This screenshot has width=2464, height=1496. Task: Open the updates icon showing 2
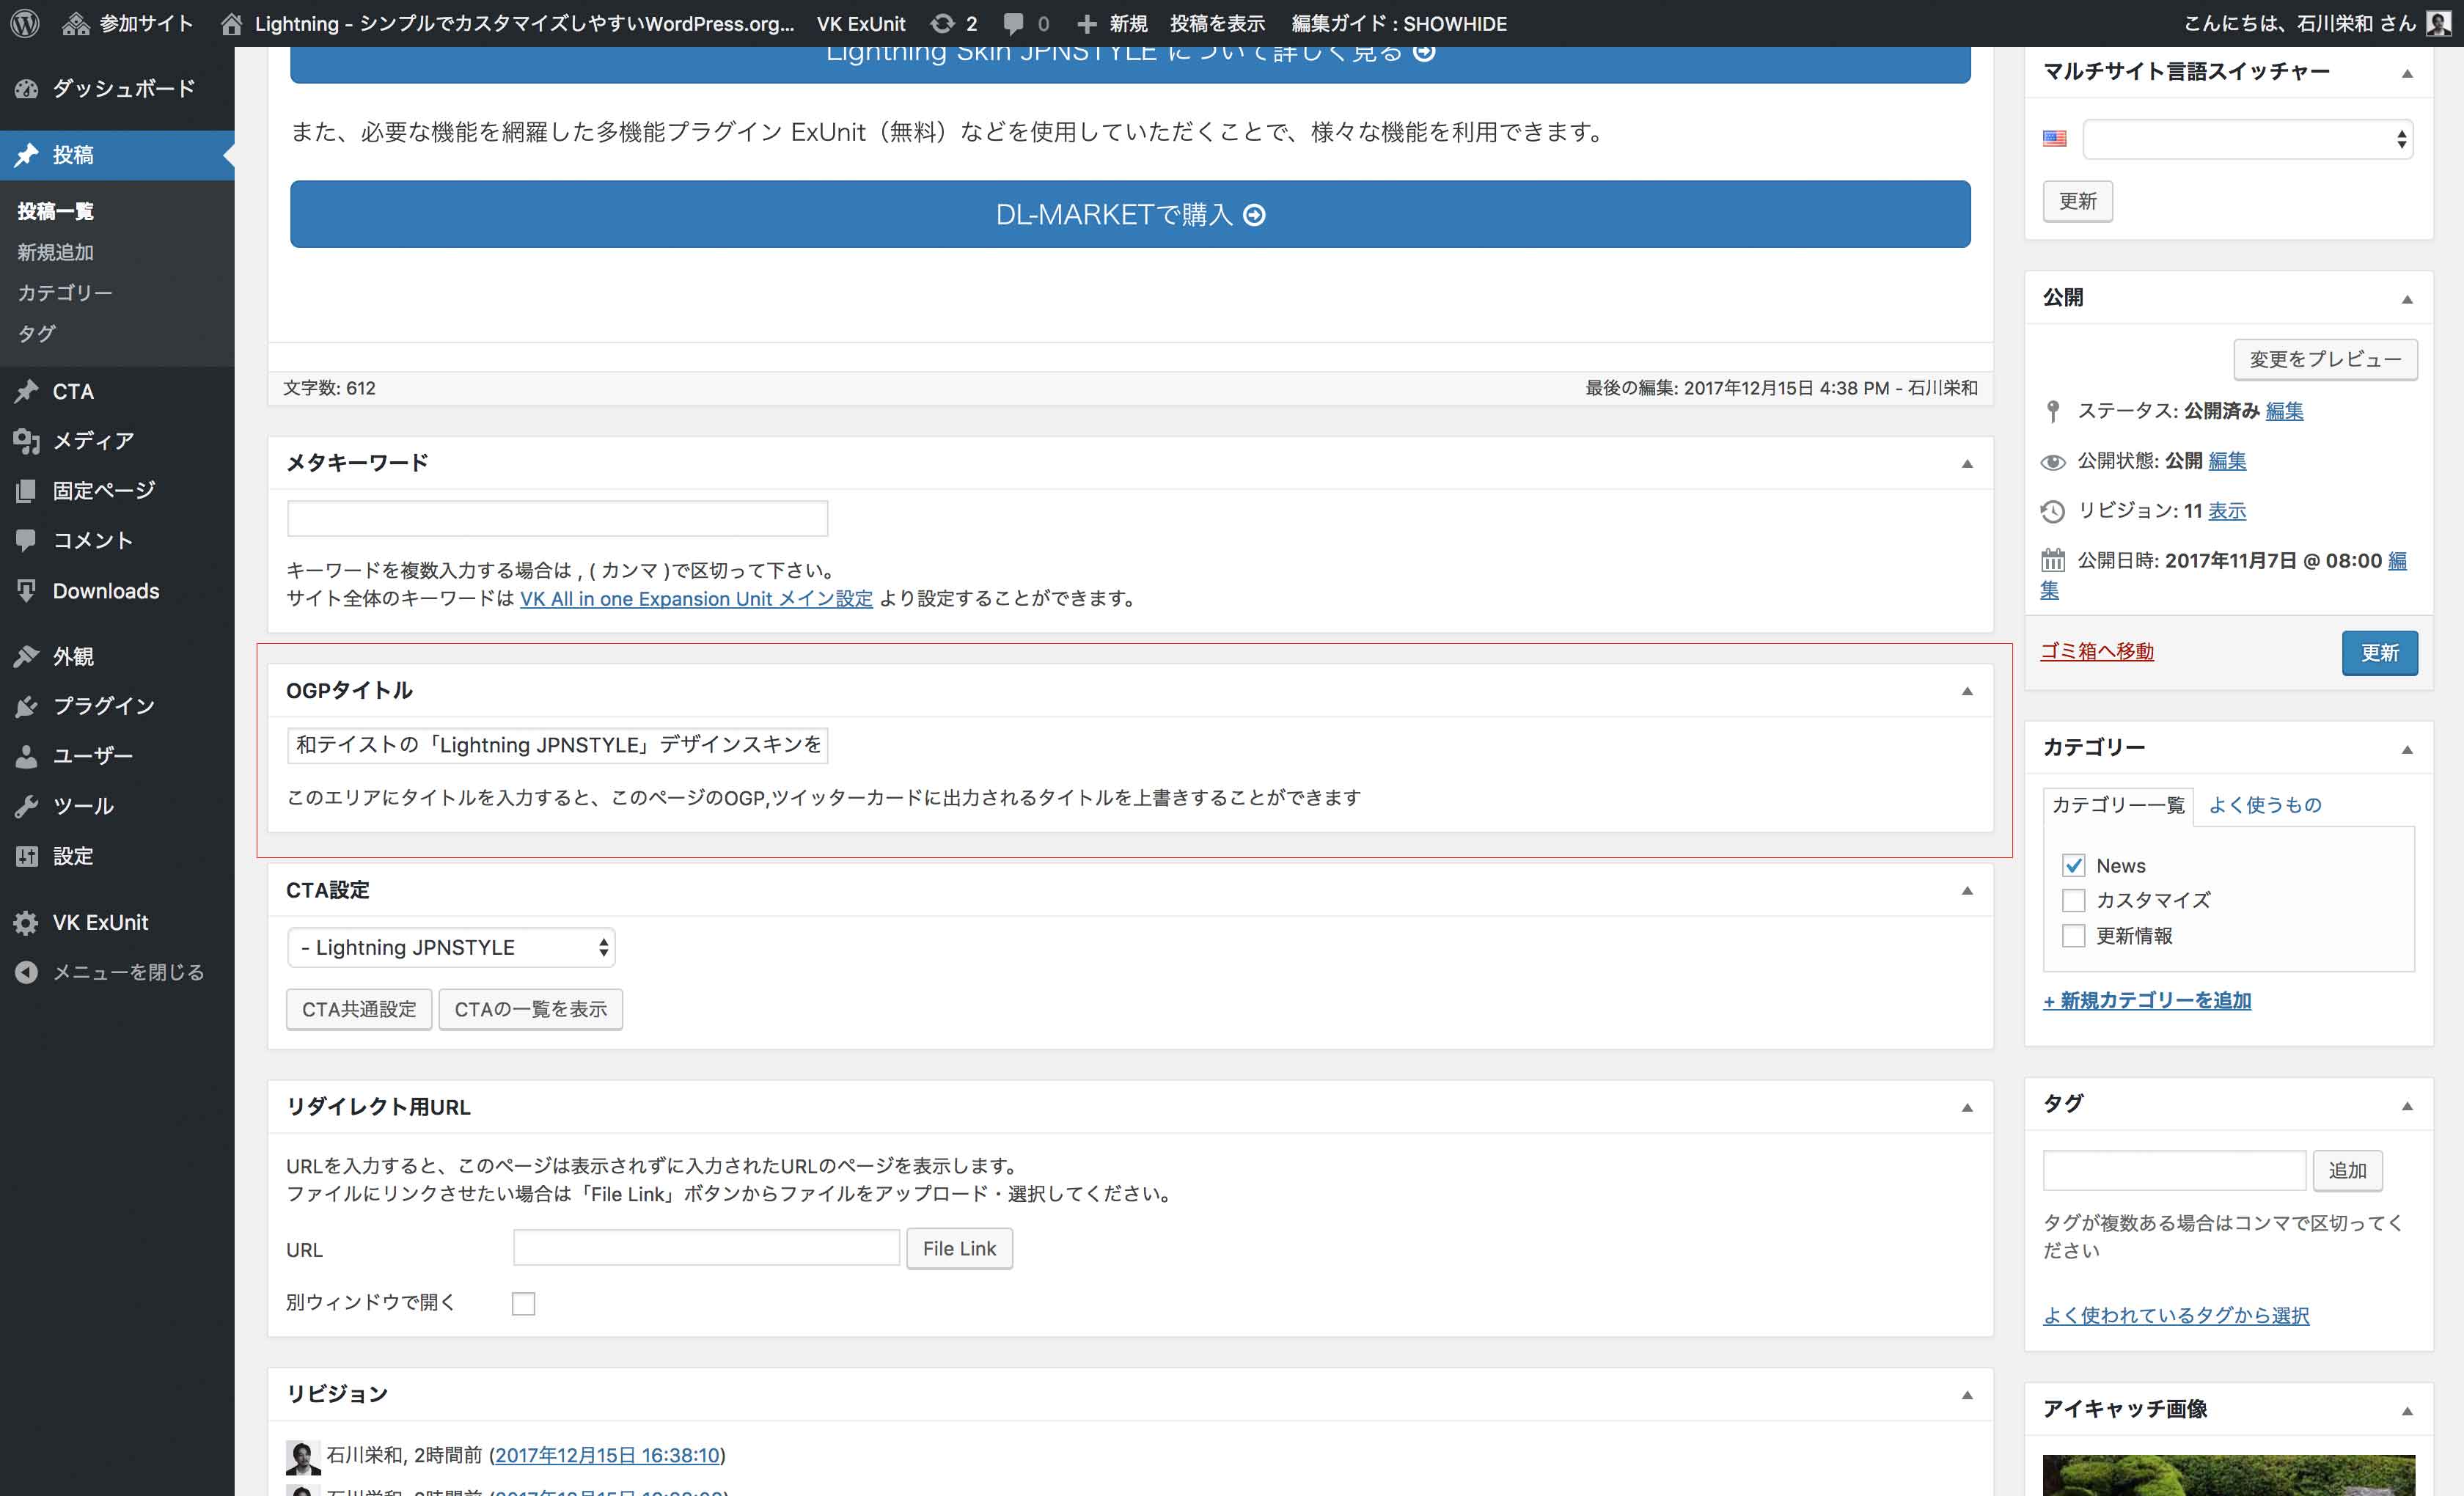942,23
